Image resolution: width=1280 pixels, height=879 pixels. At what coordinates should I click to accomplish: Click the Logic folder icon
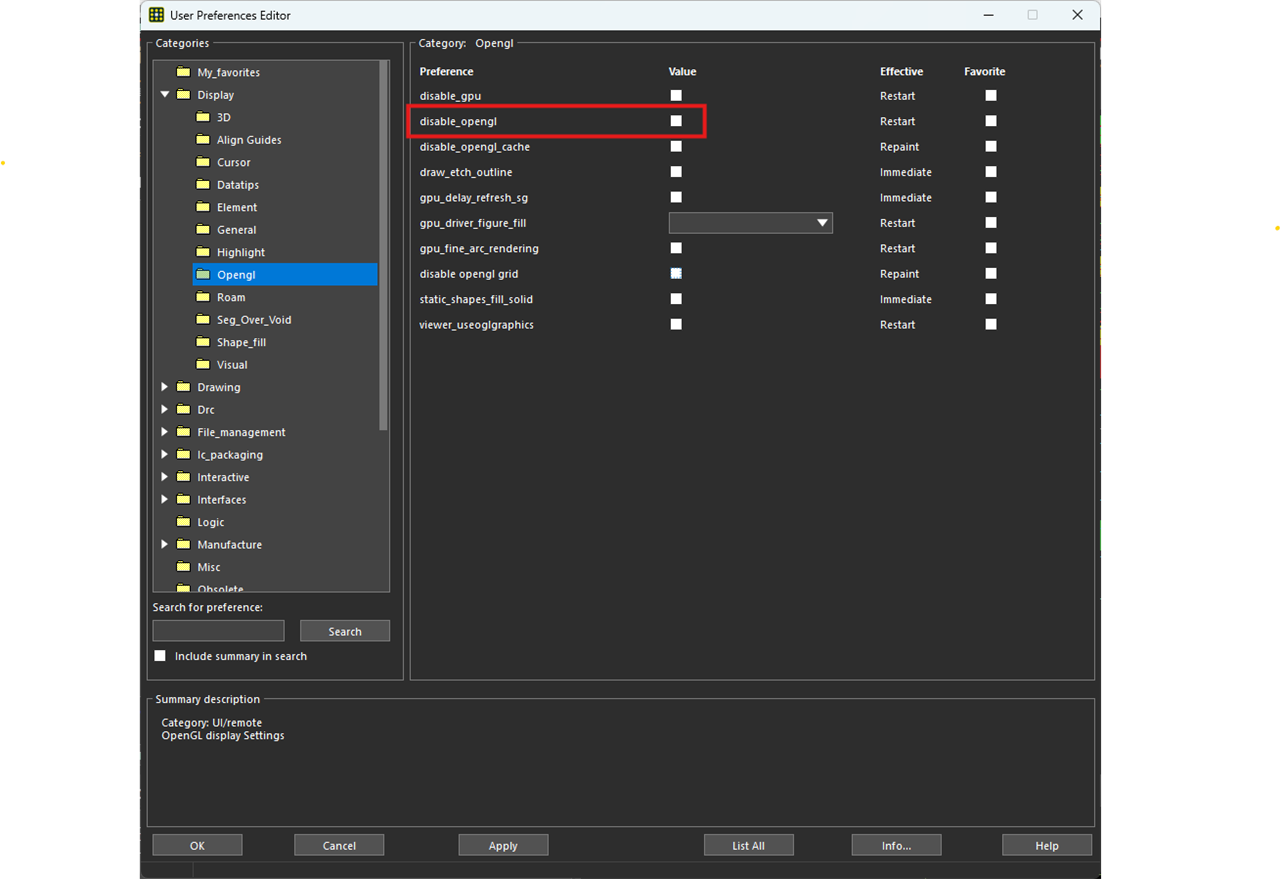point(183,522)
